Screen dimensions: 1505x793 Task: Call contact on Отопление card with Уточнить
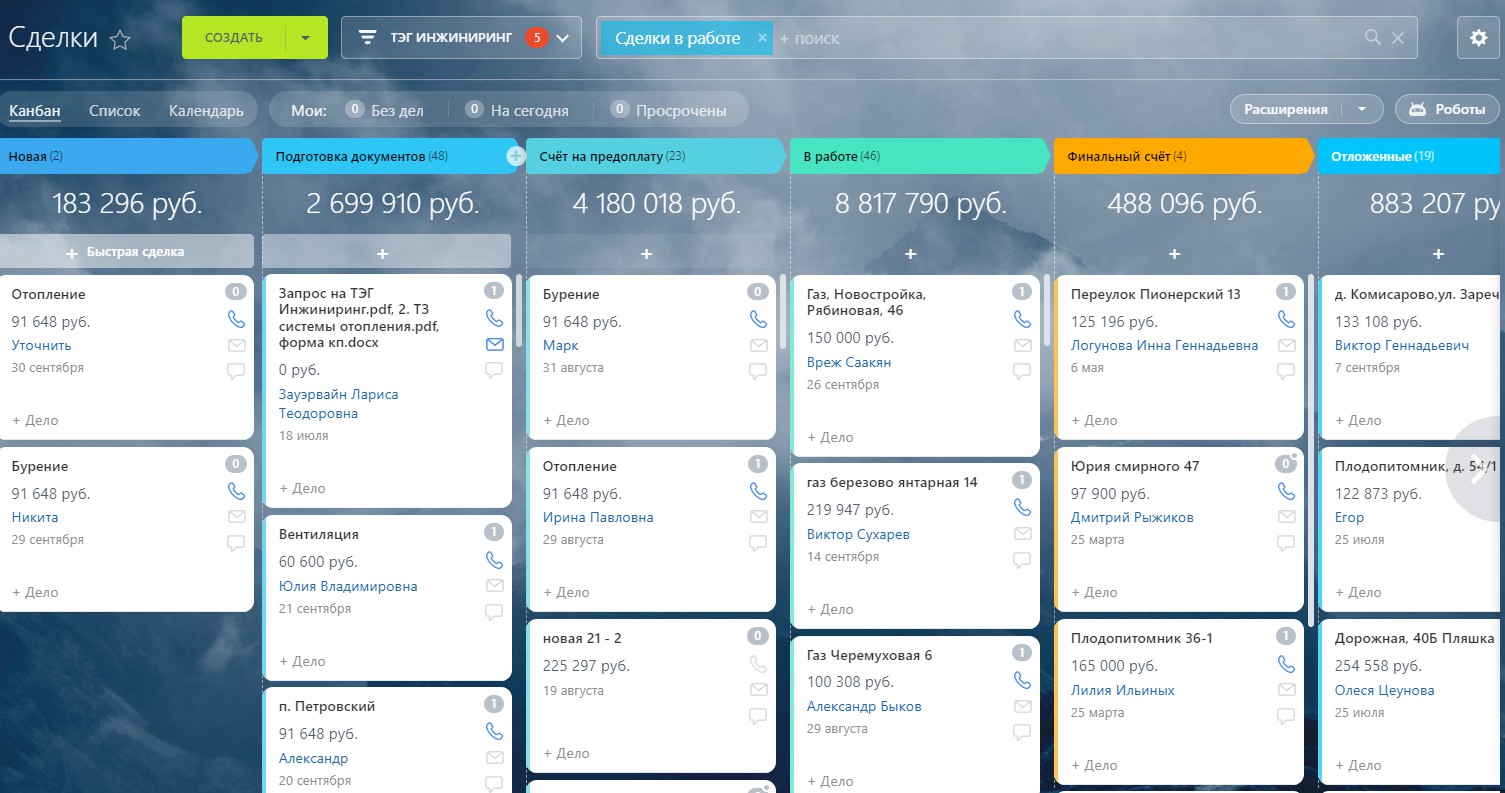coord(236,320)
